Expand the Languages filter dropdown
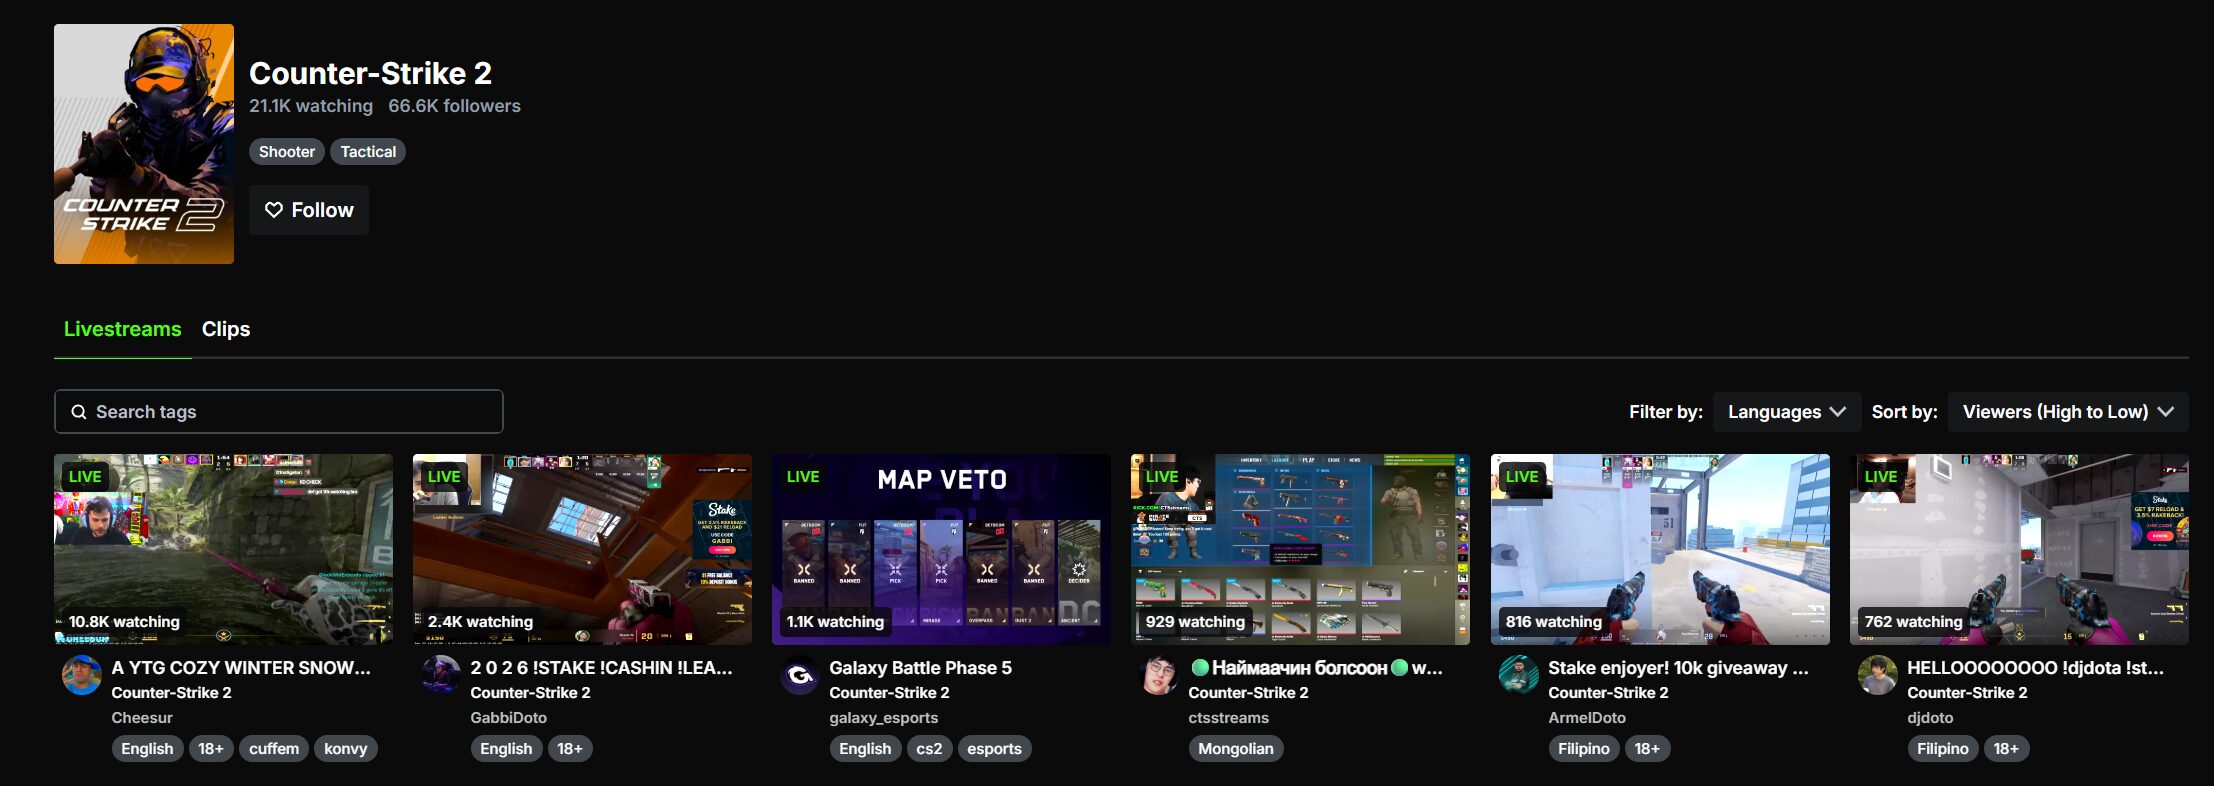Viewport: 2214px width, 786px height. (1786, 412)
